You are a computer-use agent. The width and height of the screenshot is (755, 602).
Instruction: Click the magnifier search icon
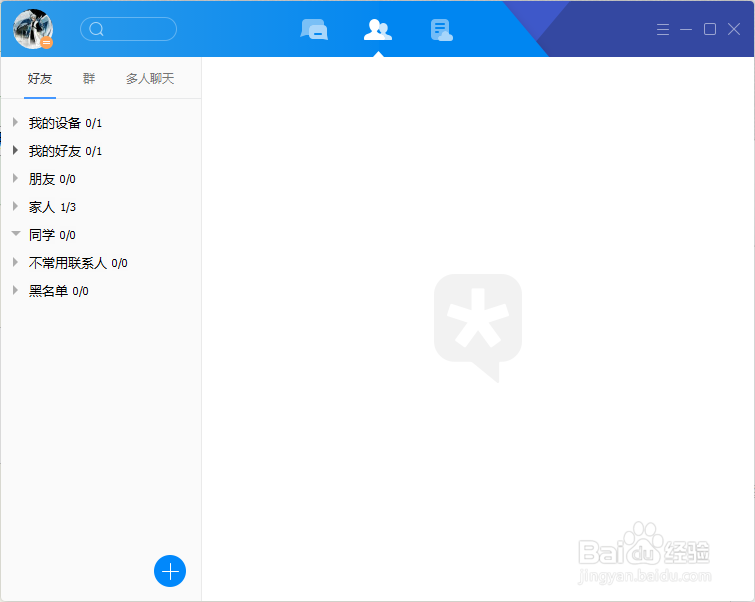pos(96,29)
